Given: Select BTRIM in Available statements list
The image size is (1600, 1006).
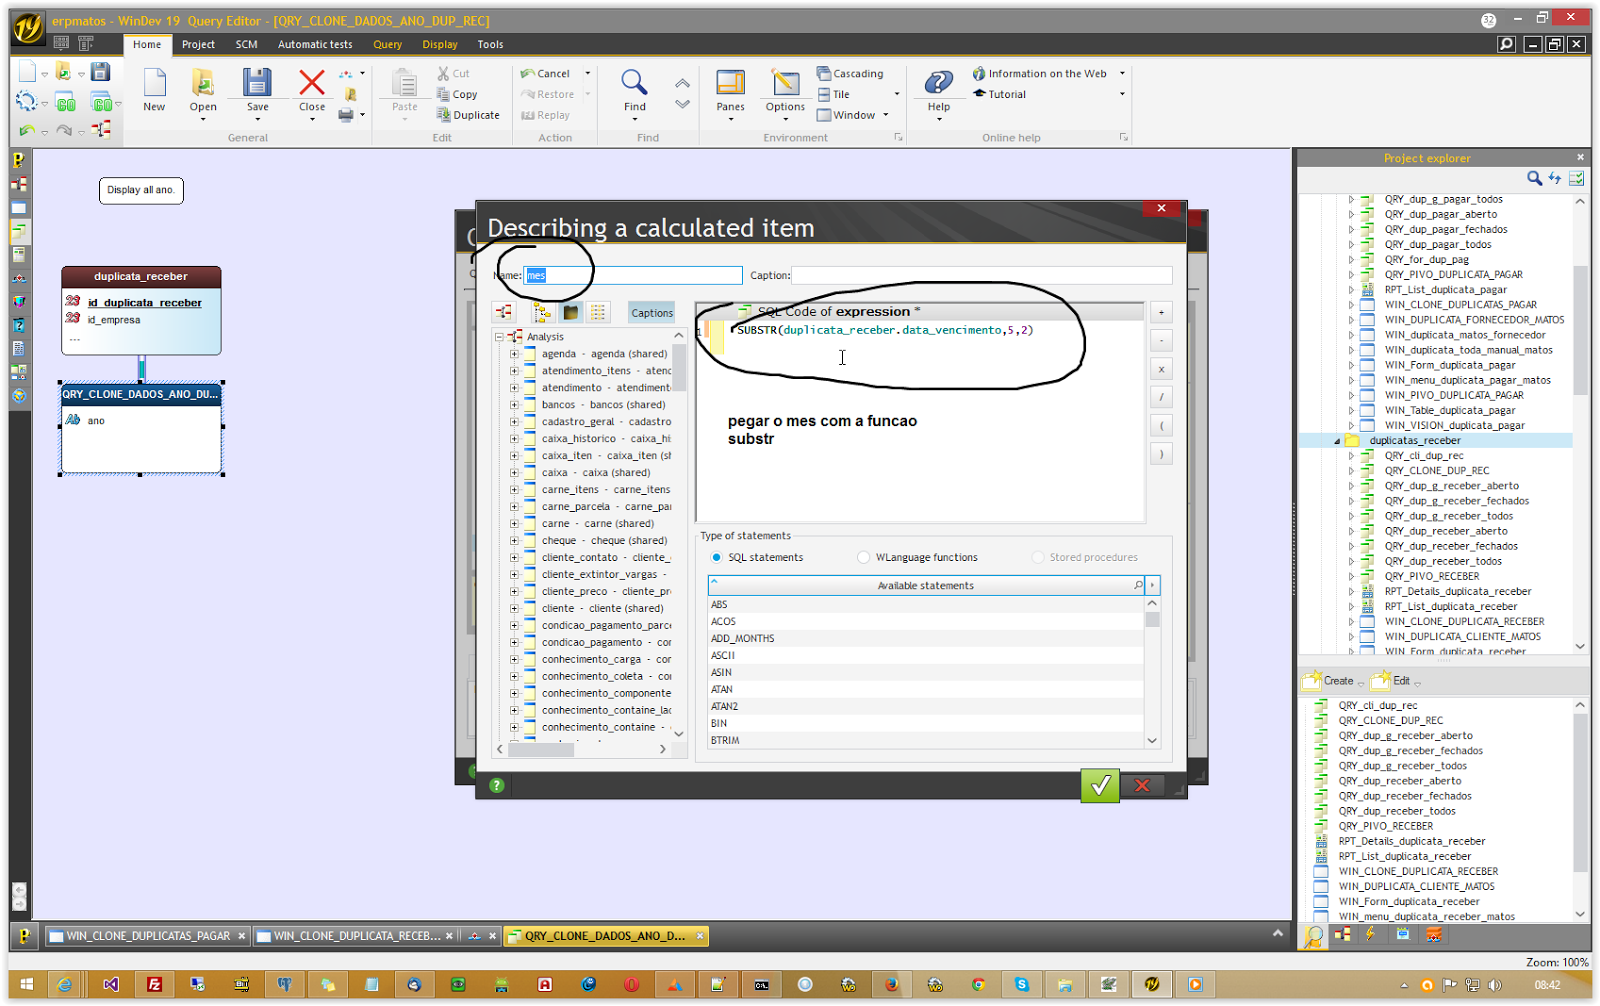Looking at the screenshot, I should [925, 740].
